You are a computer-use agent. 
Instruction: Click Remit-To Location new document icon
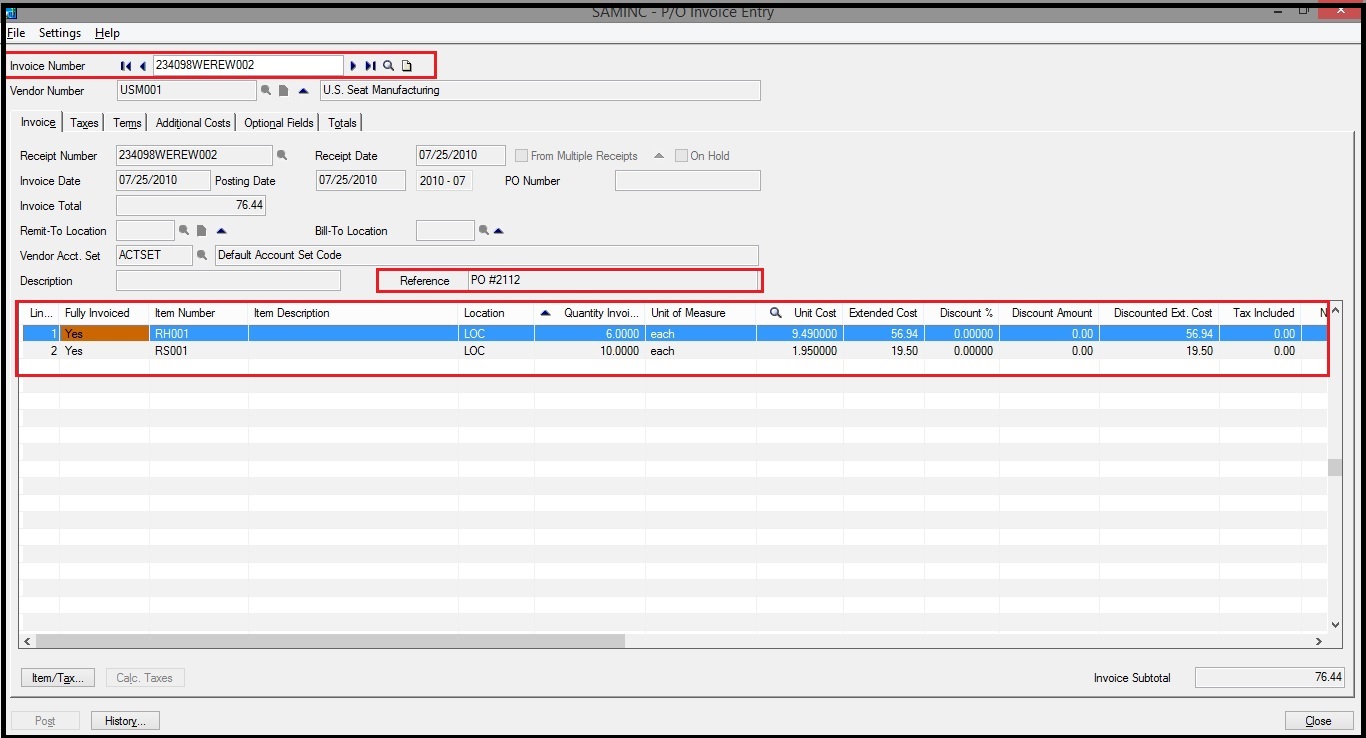201,231
